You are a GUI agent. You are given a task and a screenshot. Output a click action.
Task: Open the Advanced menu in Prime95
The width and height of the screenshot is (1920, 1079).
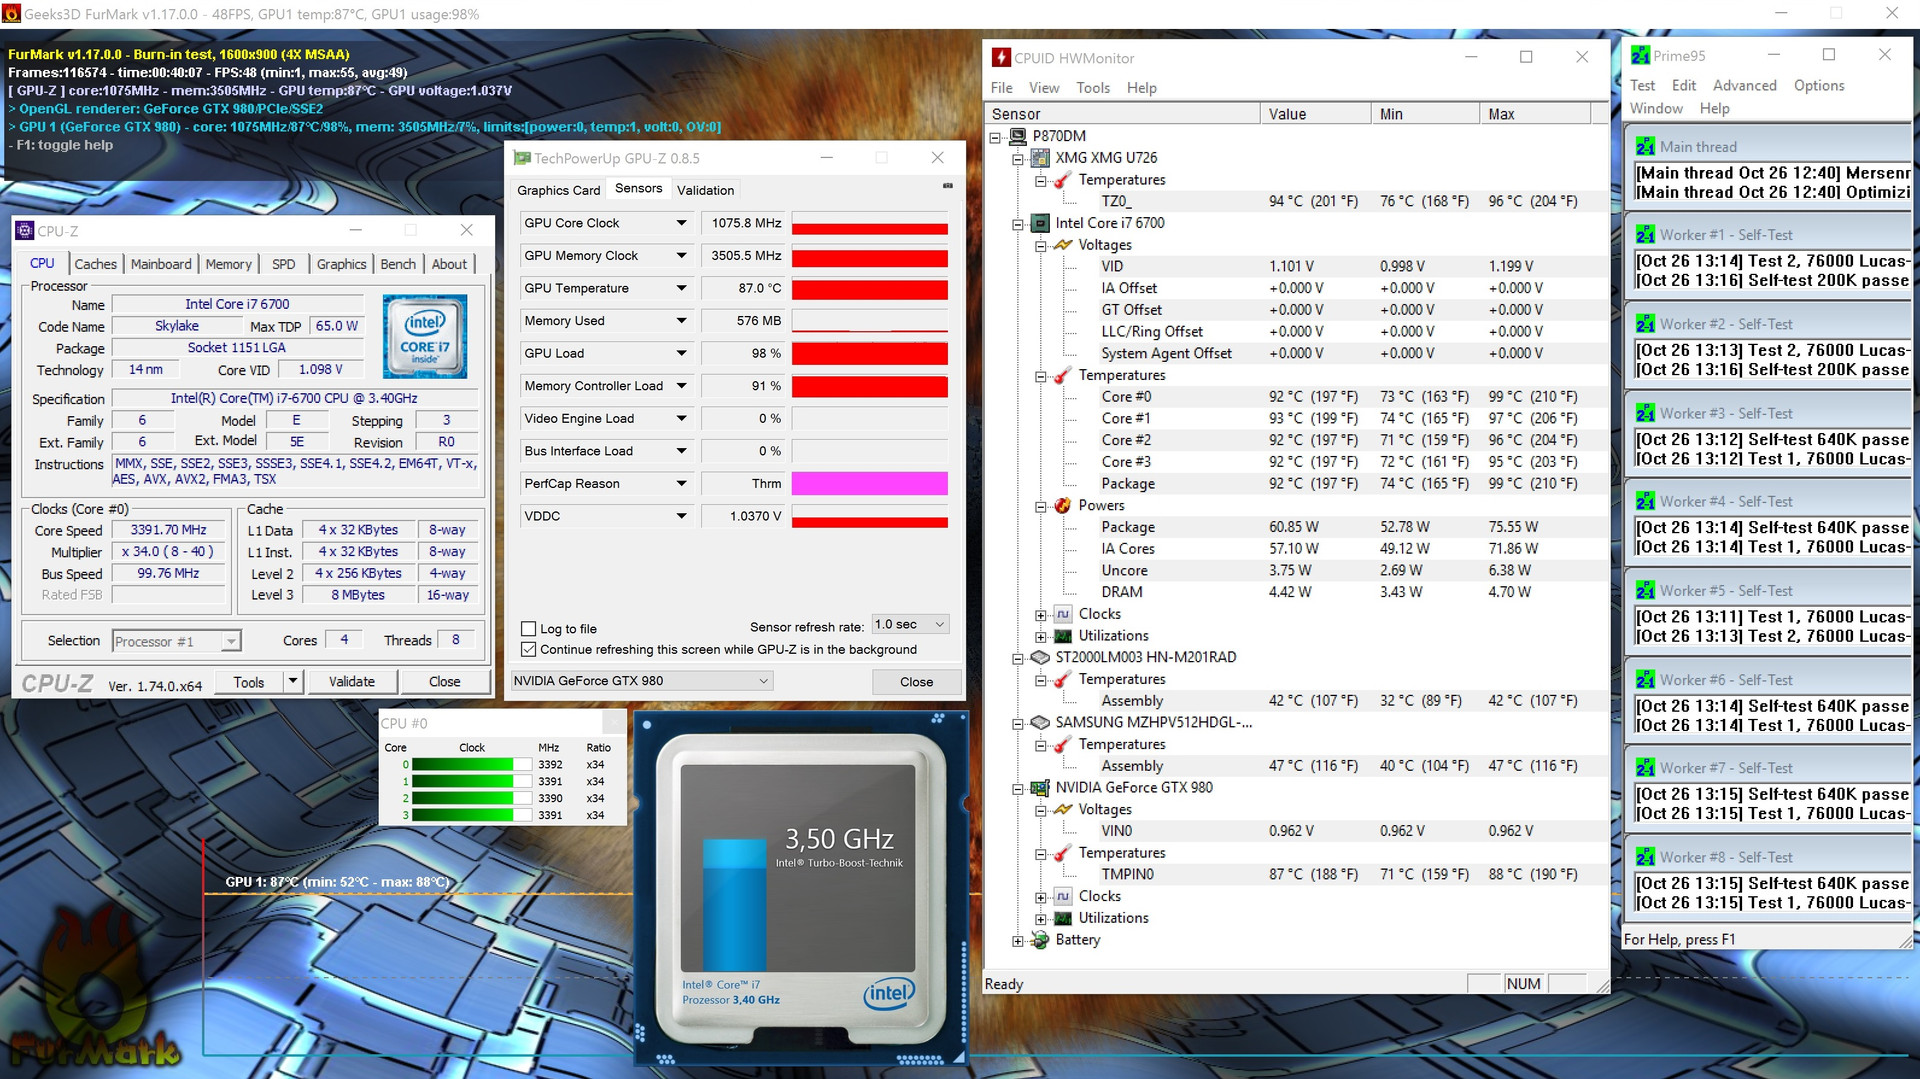(x=1744, y=86)
